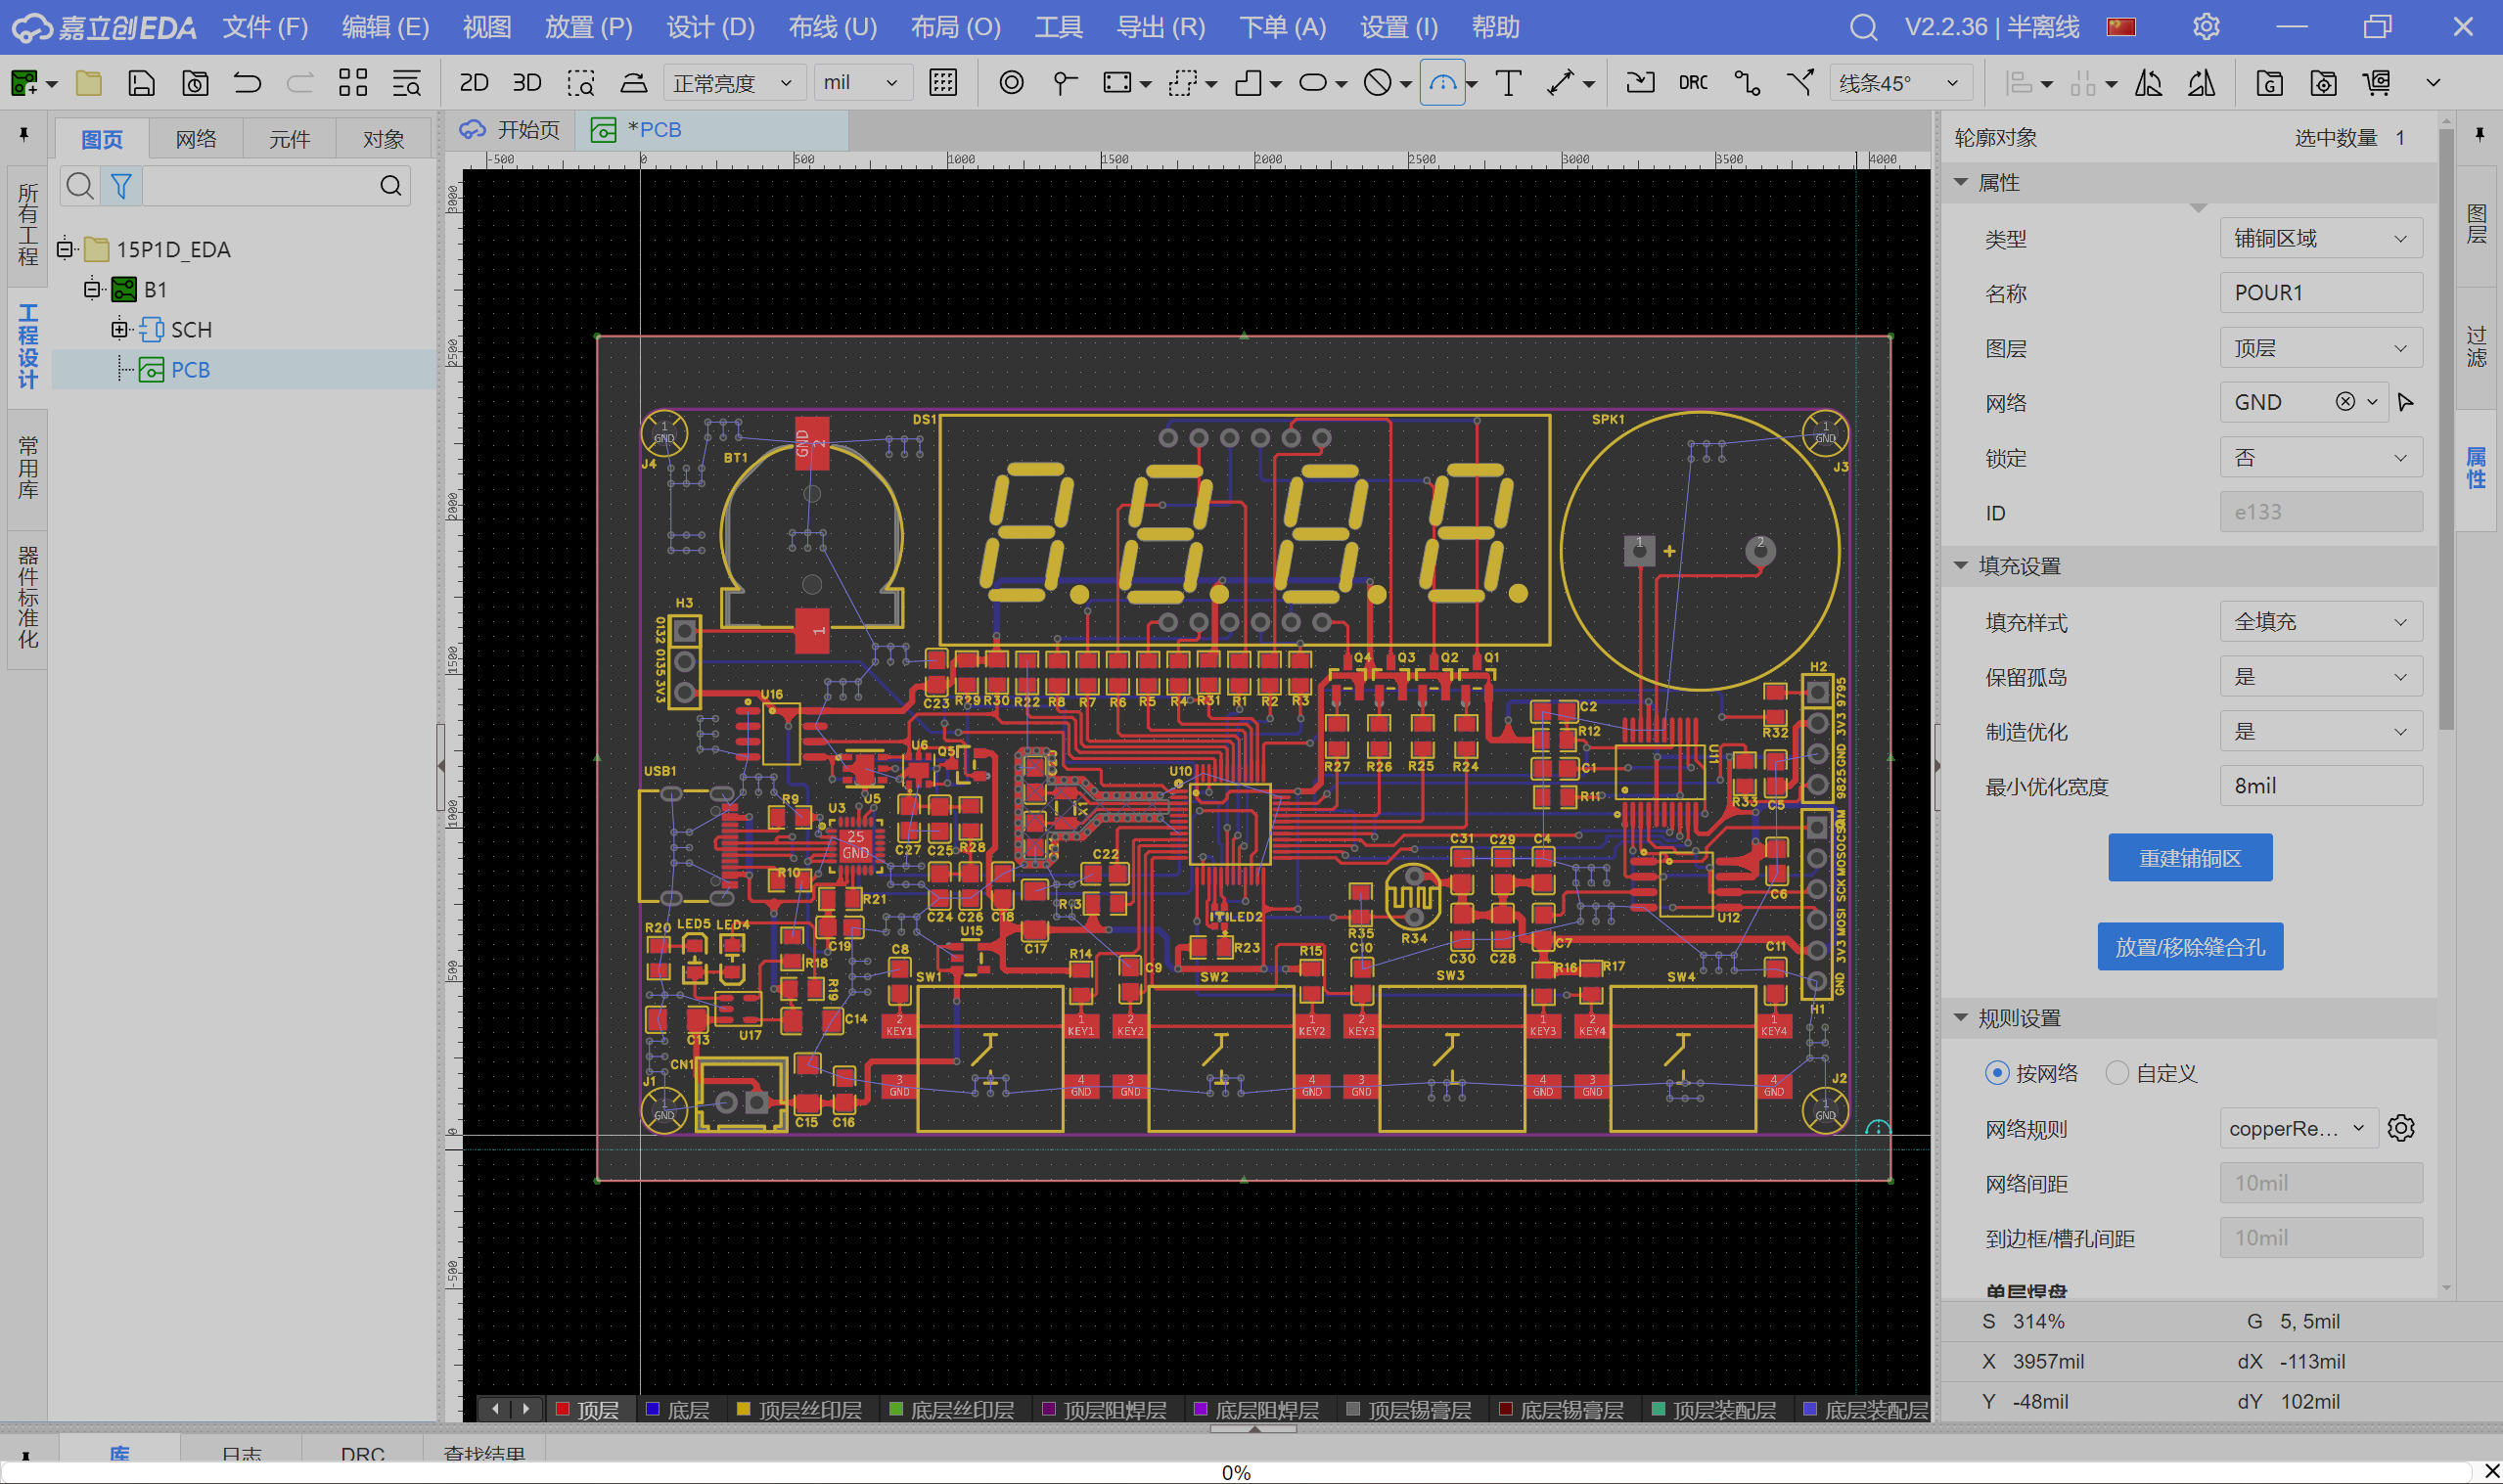
Task: Switch to the 网络 tab
Action: pos(196,139)
